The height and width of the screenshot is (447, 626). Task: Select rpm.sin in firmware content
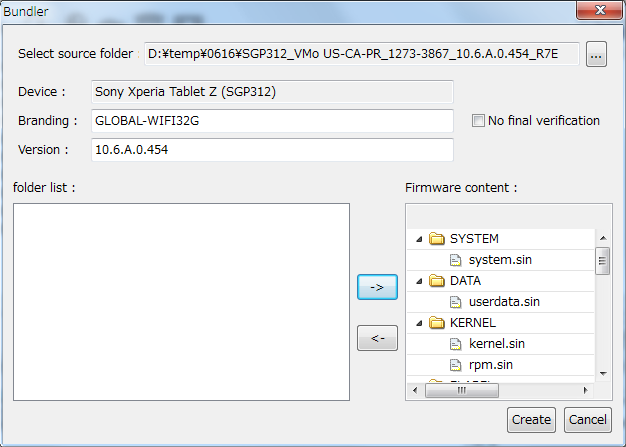491,365
